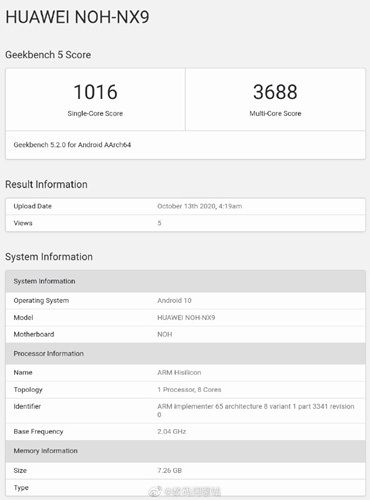Select the Motherboard label
The image size is (370, 500).
pyautogui.click(x=34, y=334)
